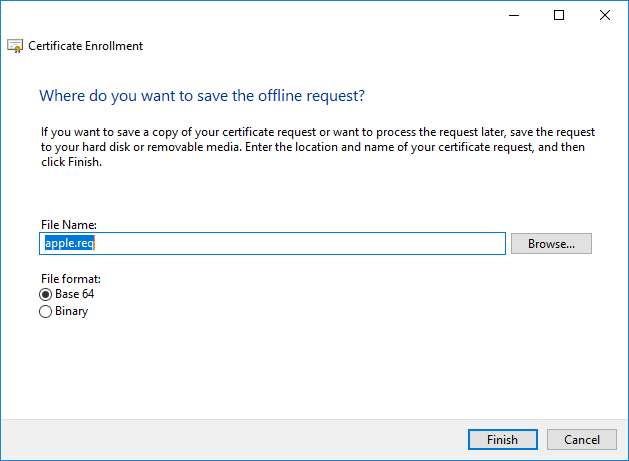The width and height of the screenshot is (629, 461).
Task: Click Finish to save the offline request
Action: [x=503, y=439]
